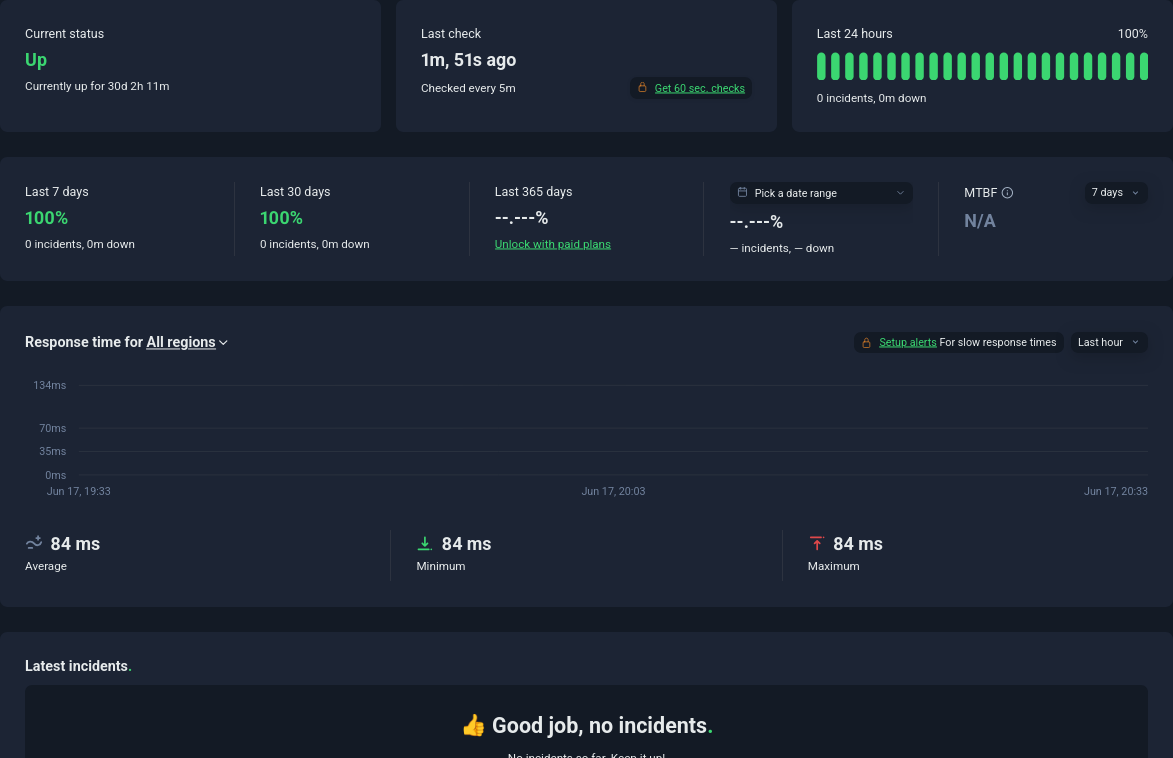This screenshot has height=758, width=1173.
Task: Click the calendar icon in date range picker
Action: click(x=742, y=192)
